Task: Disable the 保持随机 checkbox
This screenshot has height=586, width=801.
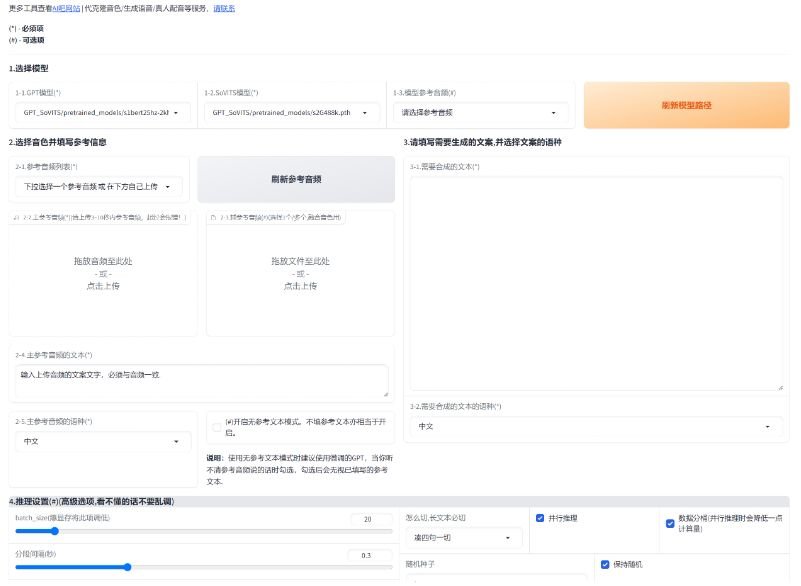Action: (605, 564)
